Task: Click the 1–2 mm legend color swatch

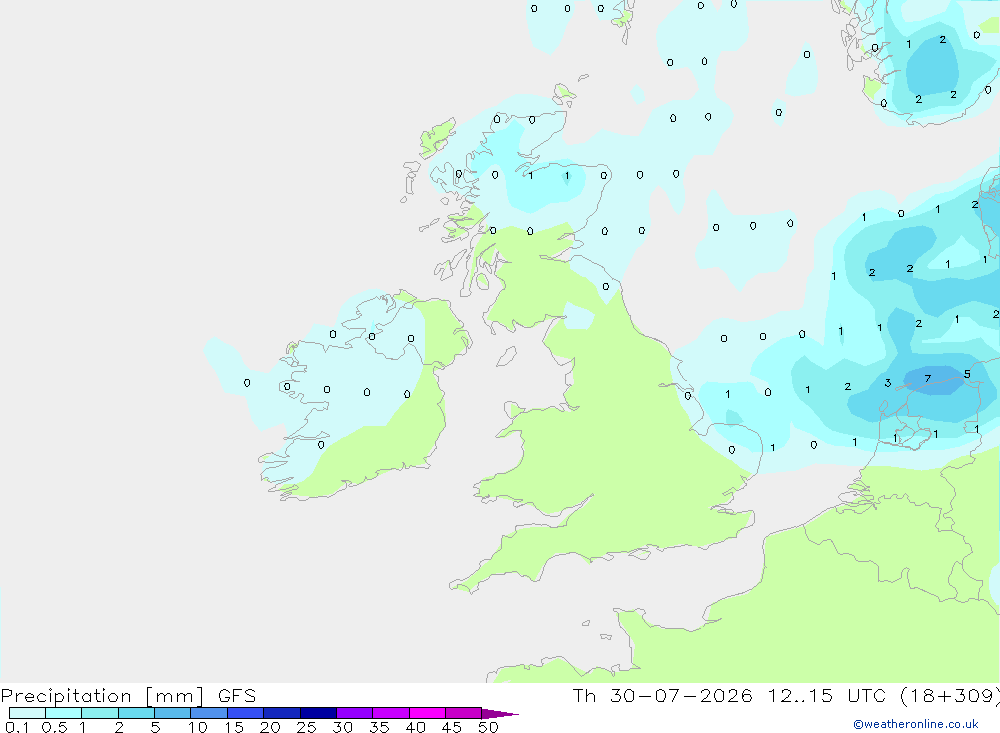Action: coord(100,713)
